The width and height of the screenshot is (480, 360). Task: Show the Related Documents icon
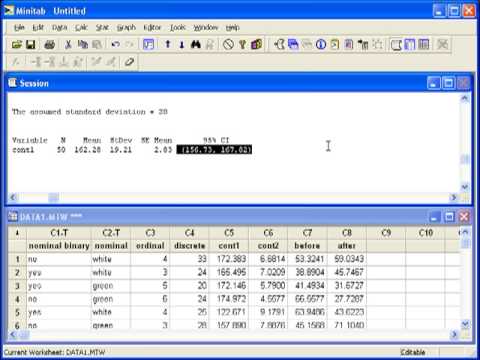point(363,44)
